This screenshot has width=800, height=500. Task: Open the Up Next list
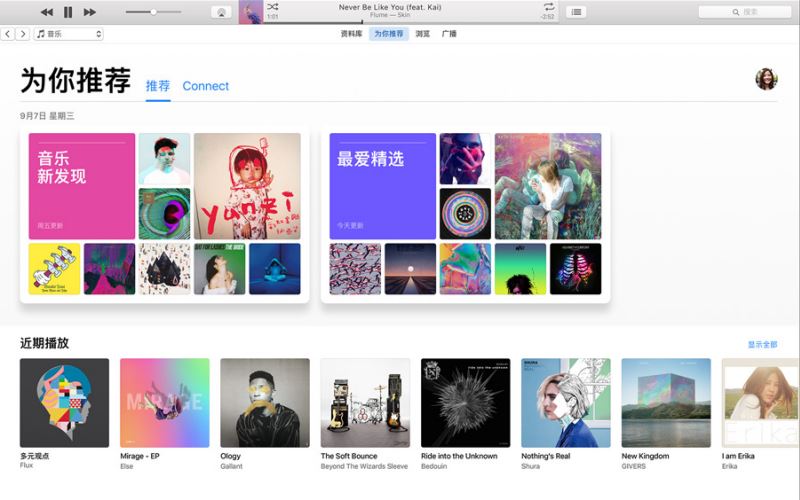tap(576, 12)
